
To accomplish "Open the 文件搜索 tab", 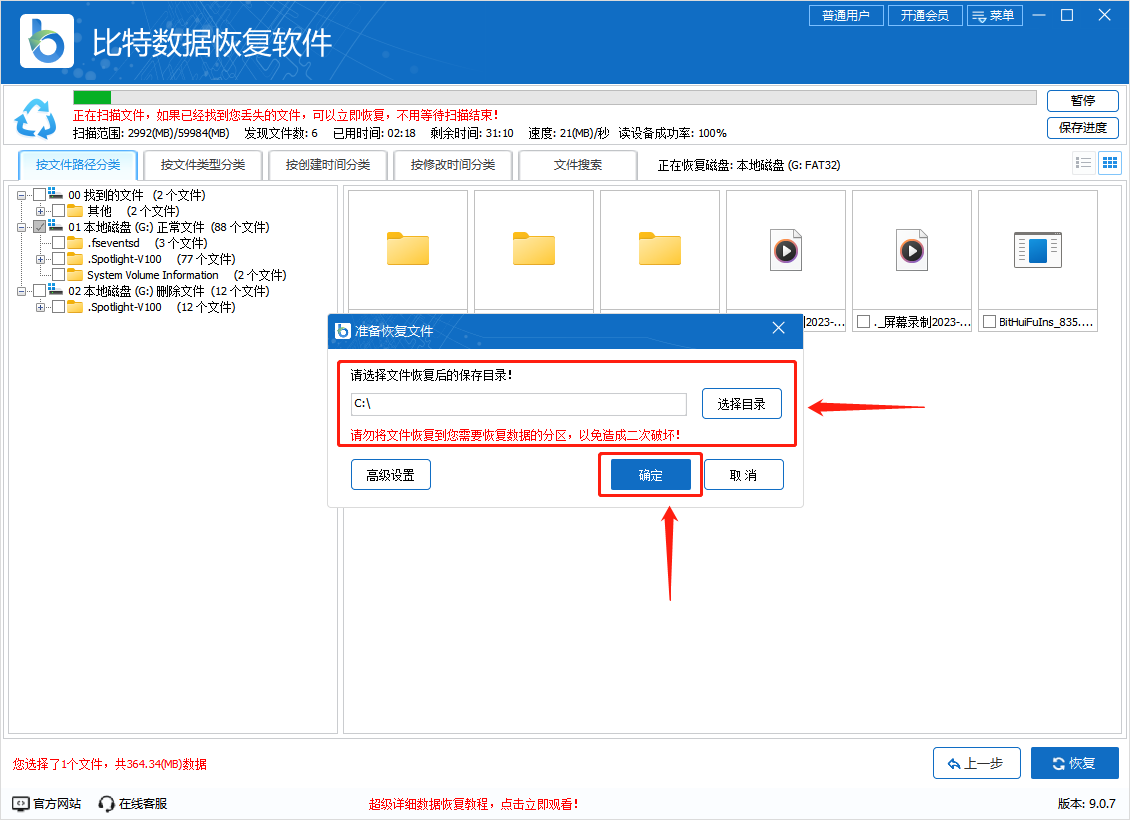I will click(578, 164).
